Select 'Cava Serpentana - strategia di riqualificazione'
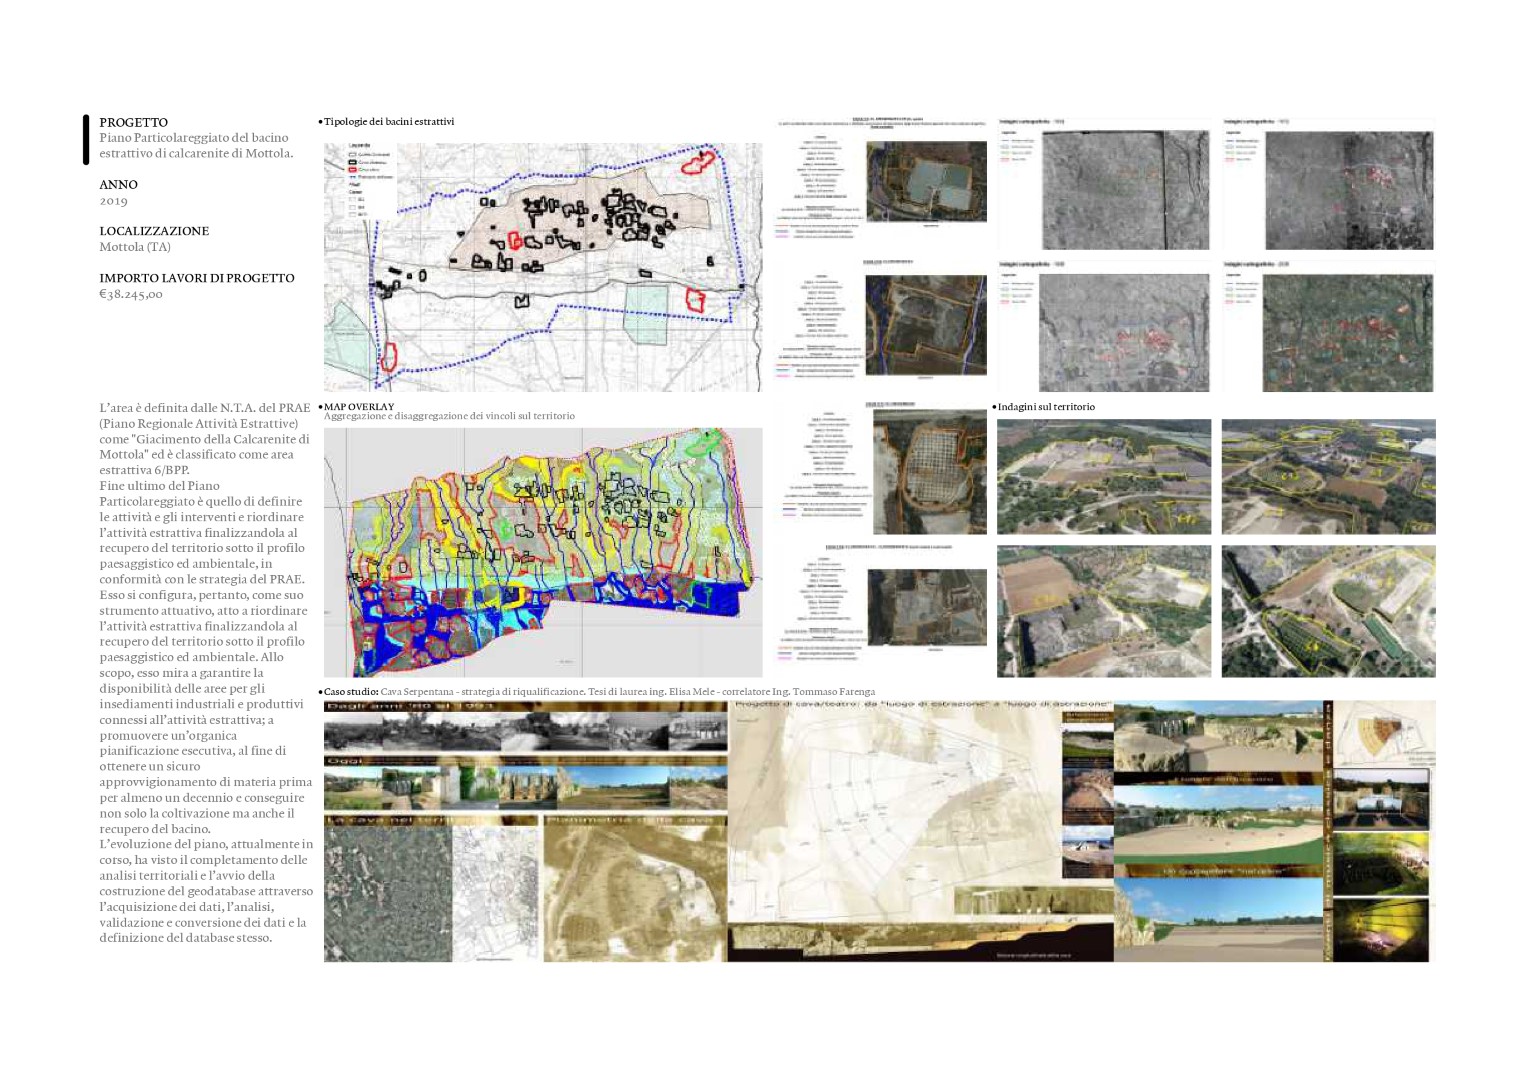Viewport: 1518px width, 1080px height. (x=482, y=692)
